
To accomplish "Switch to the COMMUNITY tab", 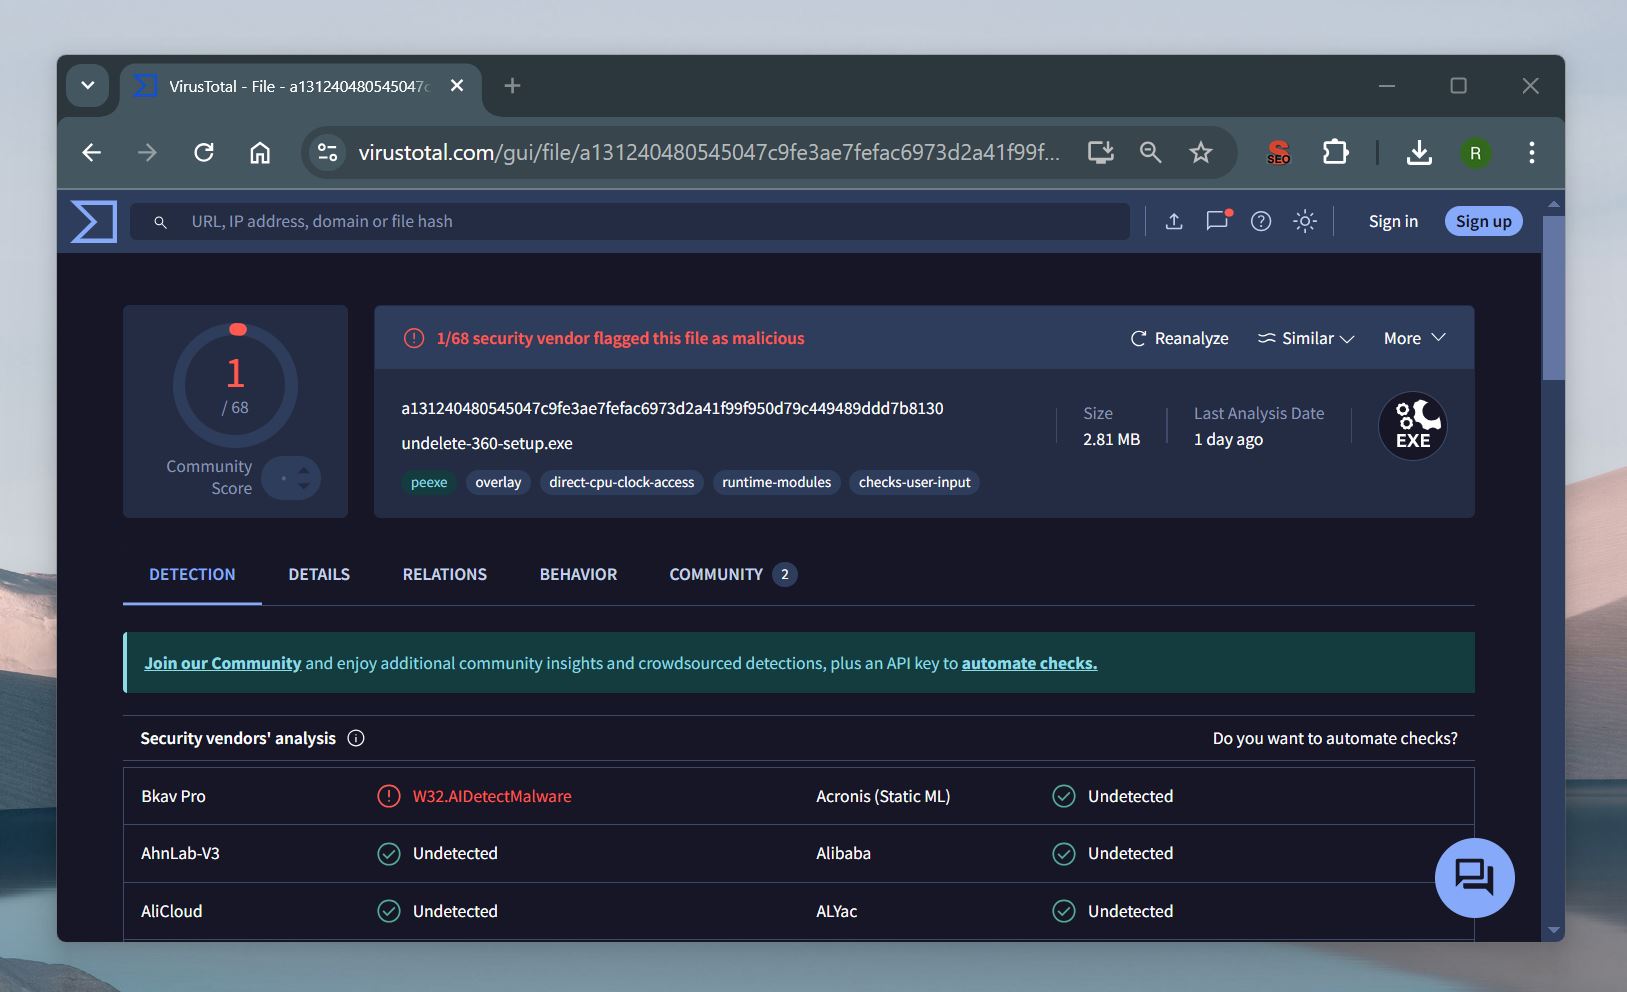I will [x=732, y=574].
